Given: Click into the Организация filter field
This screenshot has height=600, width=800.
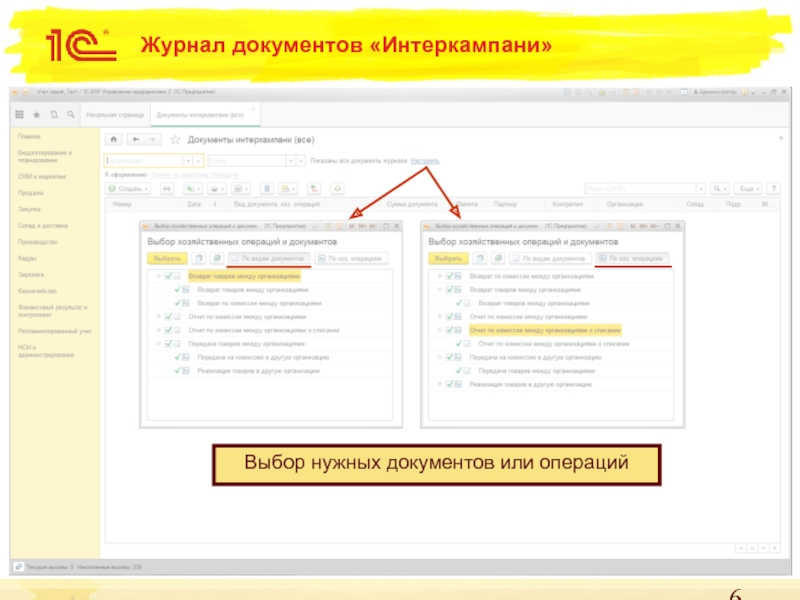Looking at the screenshot, I should (144, 161).
